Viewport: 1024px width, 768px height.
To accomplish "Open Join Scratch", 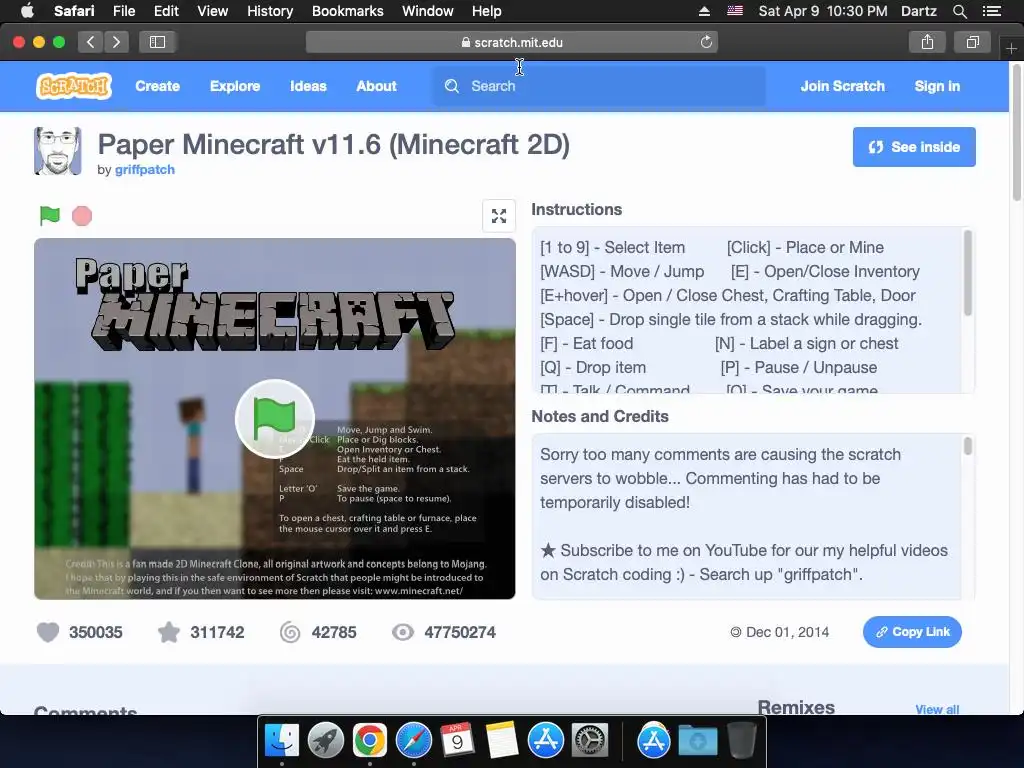I will 842,86.
